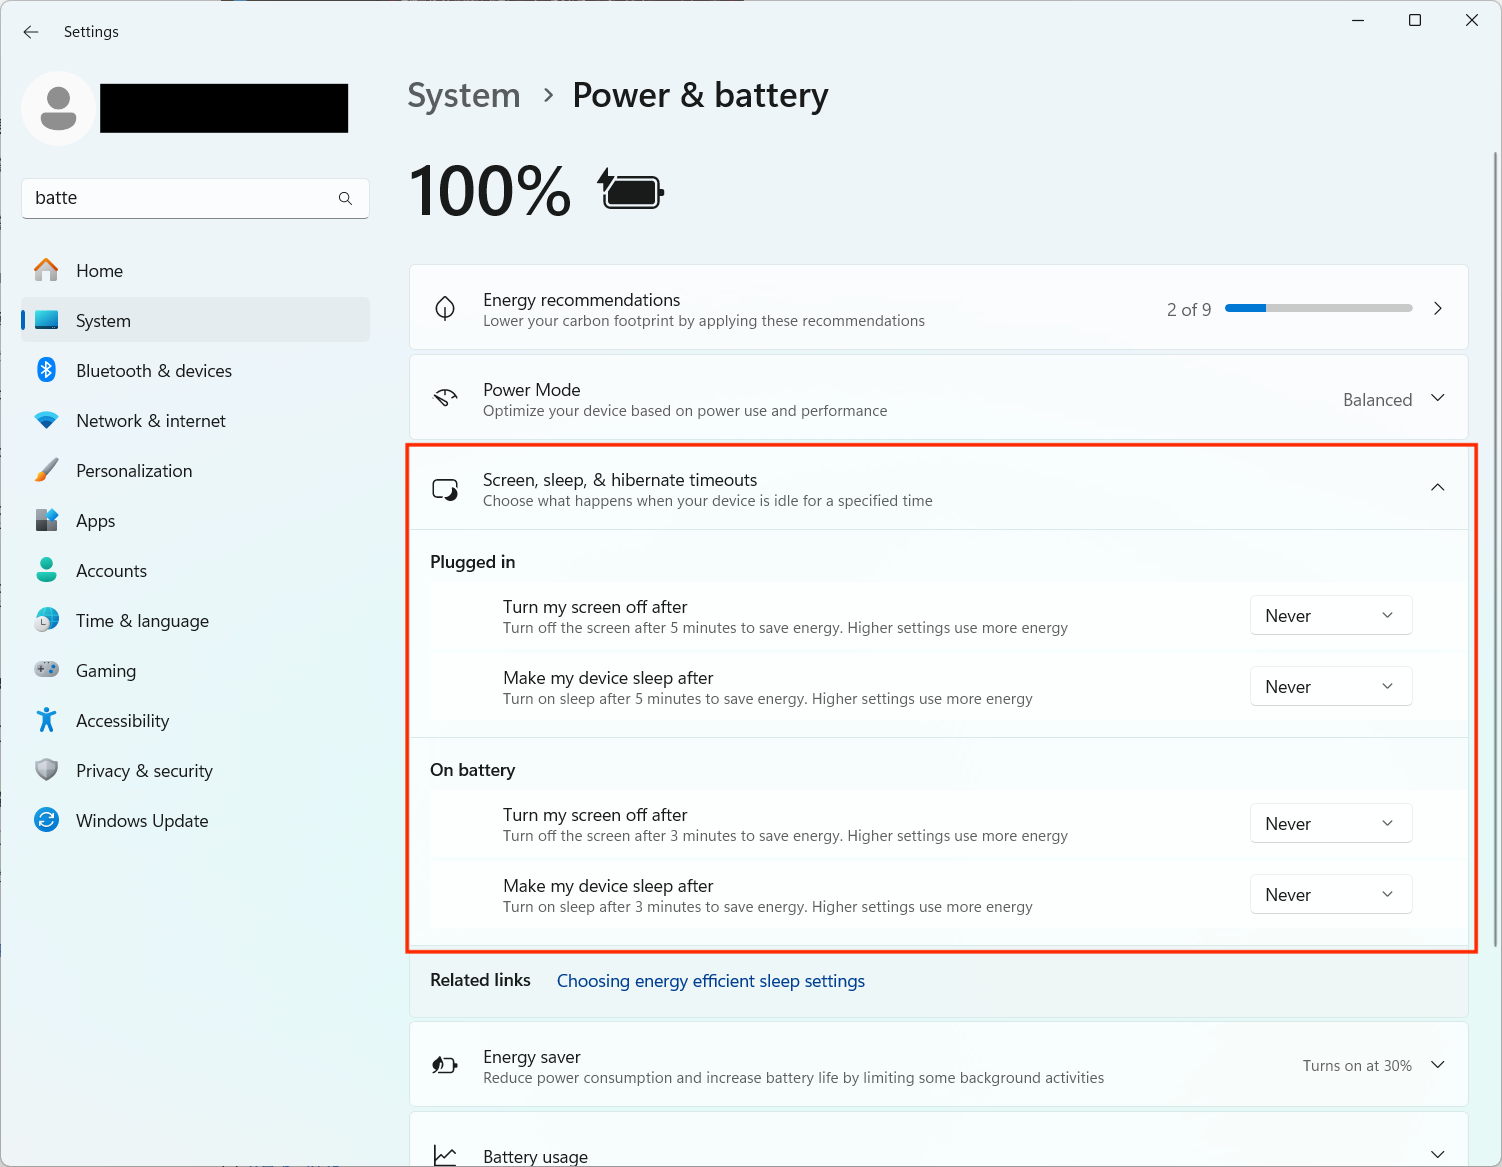Click the Gaming controller icon
The width and height of the screenshot is (1502, 1167).
(46, 670)
